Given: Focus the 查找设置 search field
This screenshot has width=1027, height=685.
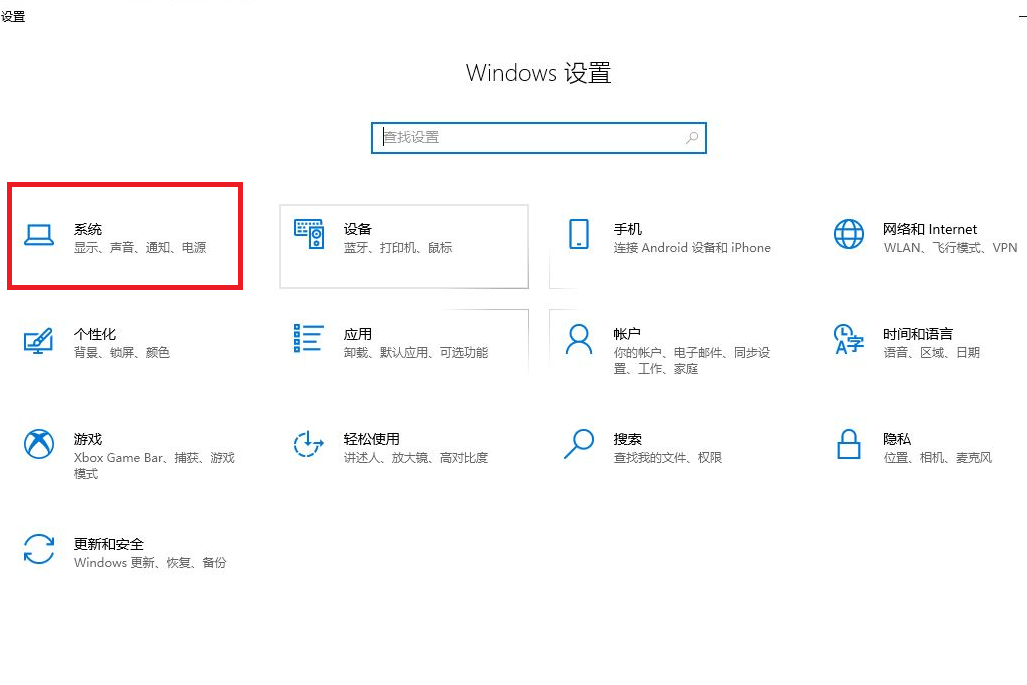Looking at the screenshot, I should pos(538,138).
